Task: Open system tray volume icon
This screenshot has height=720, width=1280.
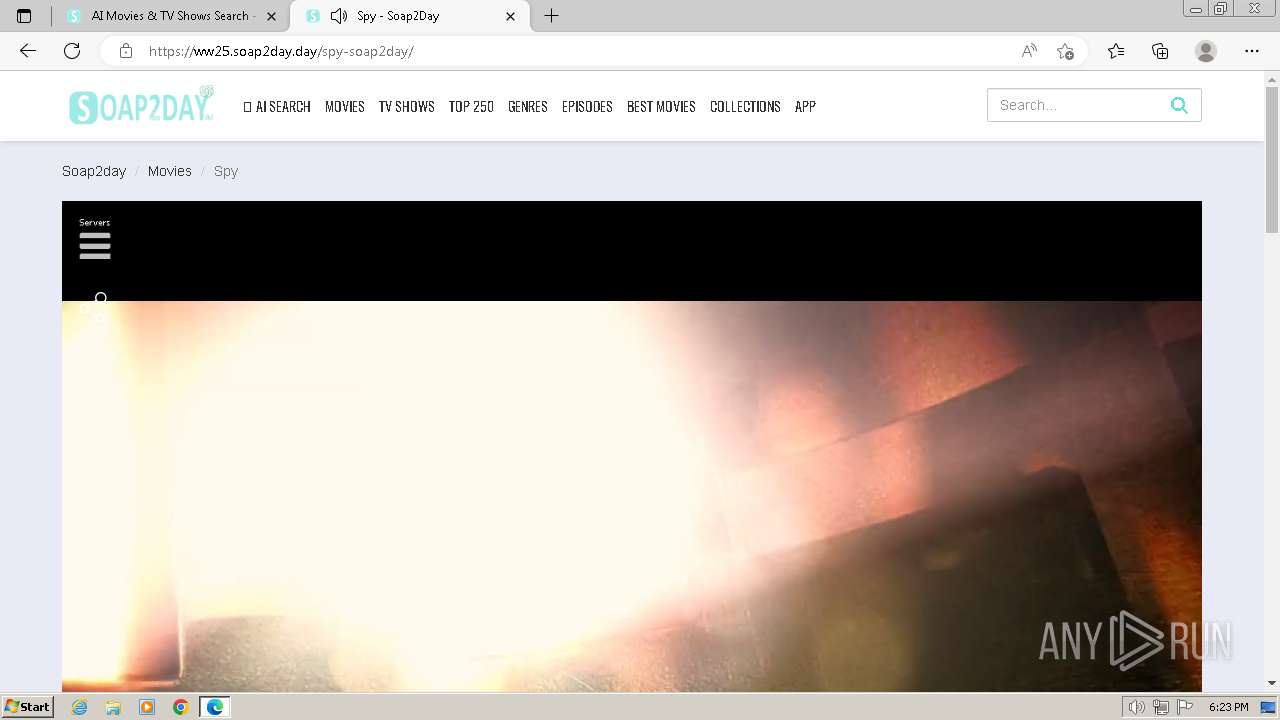Action: click(x=1137, y=707)
